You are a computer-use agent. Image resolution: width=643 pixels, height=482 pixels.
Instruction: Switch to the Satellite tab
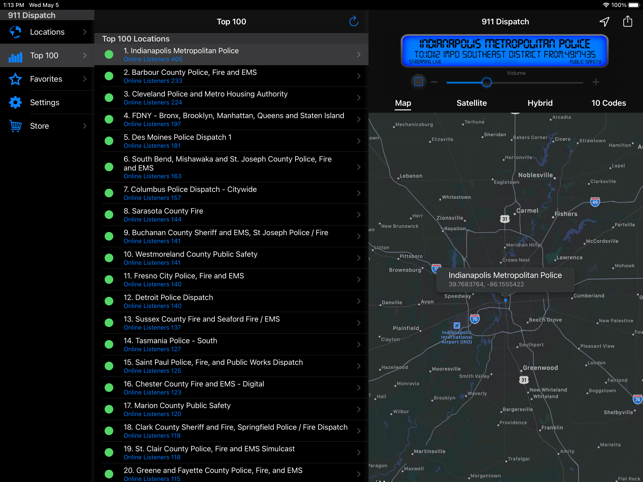[x=472, y=103]
